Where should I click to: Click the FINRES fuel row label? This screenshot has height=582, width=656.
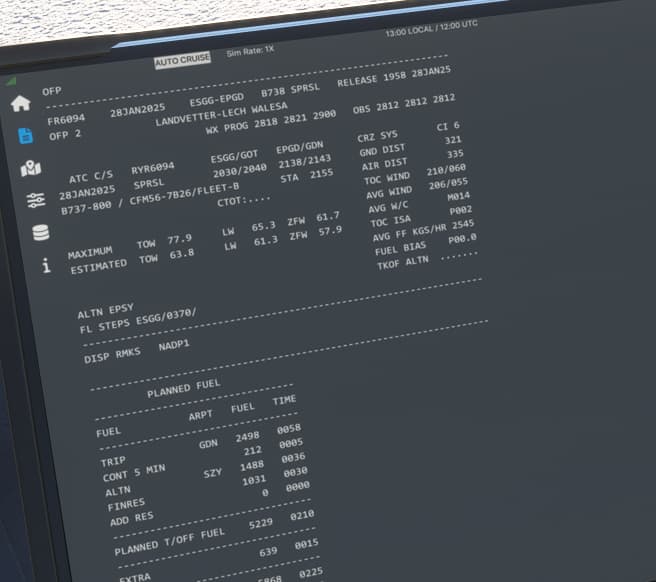pos(126,505)
